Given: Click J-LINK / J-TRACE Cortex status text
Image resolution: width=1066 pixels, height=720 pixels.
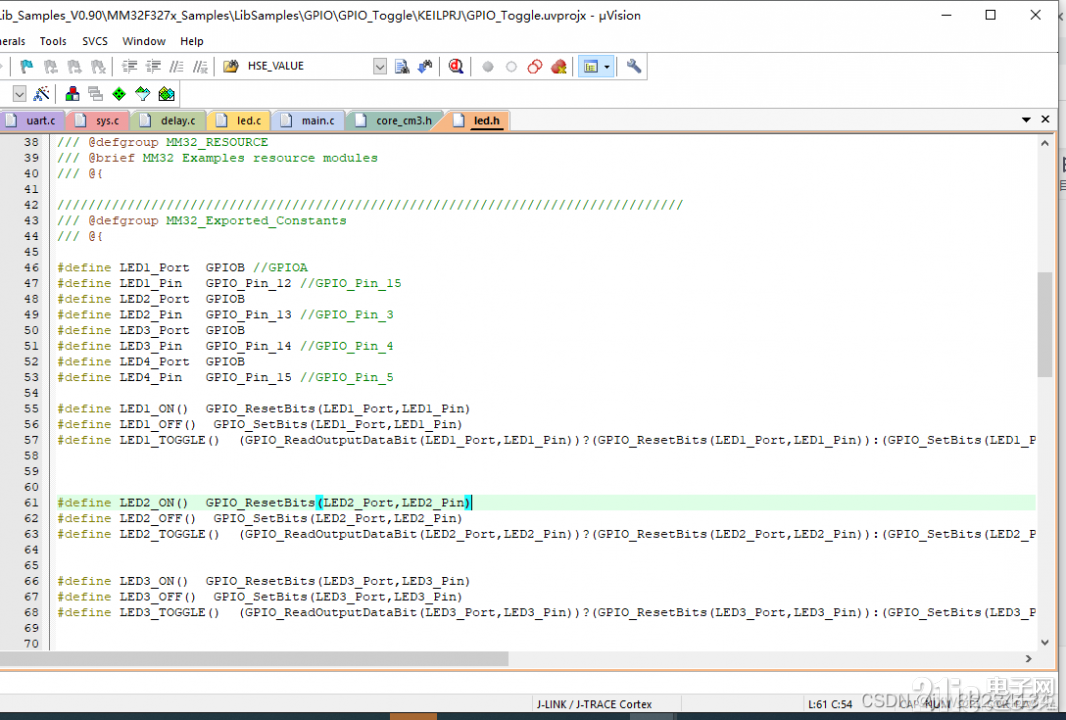Looking at the screenshot, I should (594, 704).
